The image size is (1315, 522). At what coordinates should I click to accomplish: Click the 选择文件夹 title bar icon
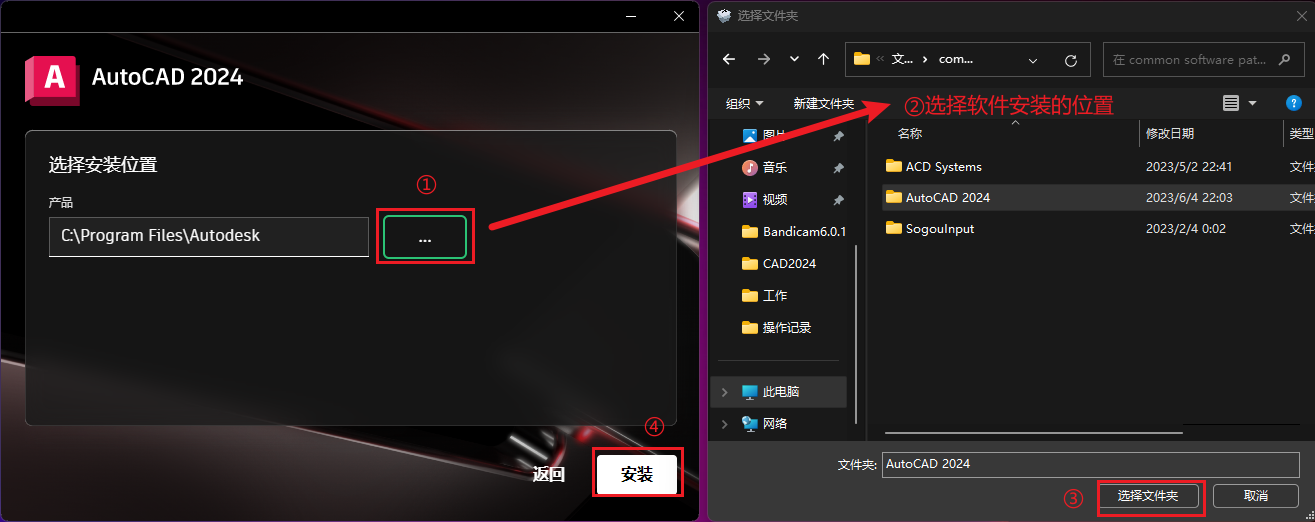pos(725,15)
